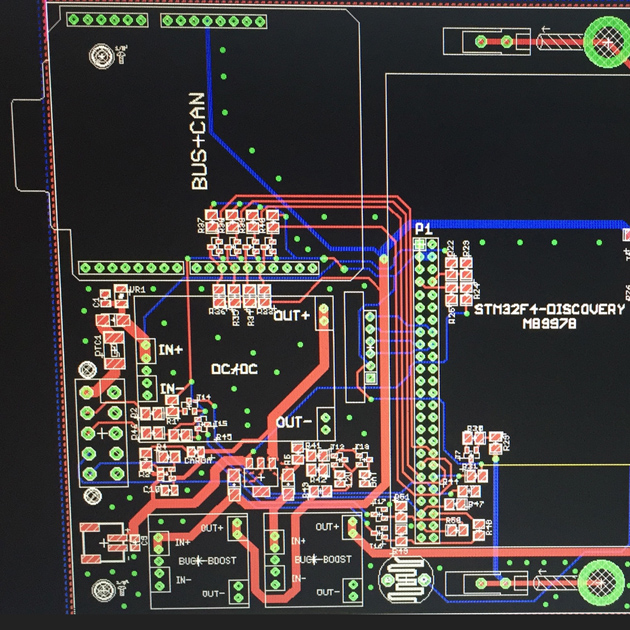630x630 pixels.
Task: Click the DC/DC module OUT+ label
Action: point(292,316)
